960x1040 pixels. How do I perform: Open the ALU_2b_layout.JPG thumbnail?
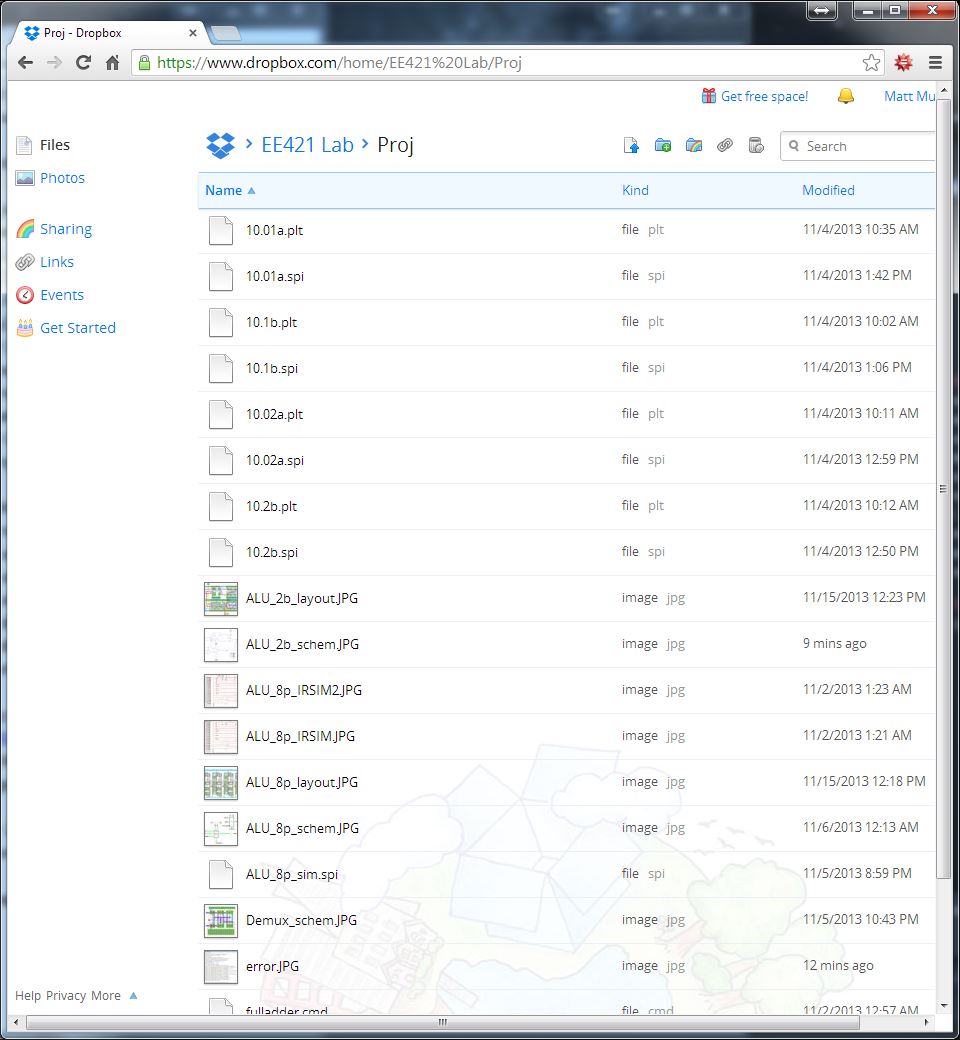pos(220,597)
